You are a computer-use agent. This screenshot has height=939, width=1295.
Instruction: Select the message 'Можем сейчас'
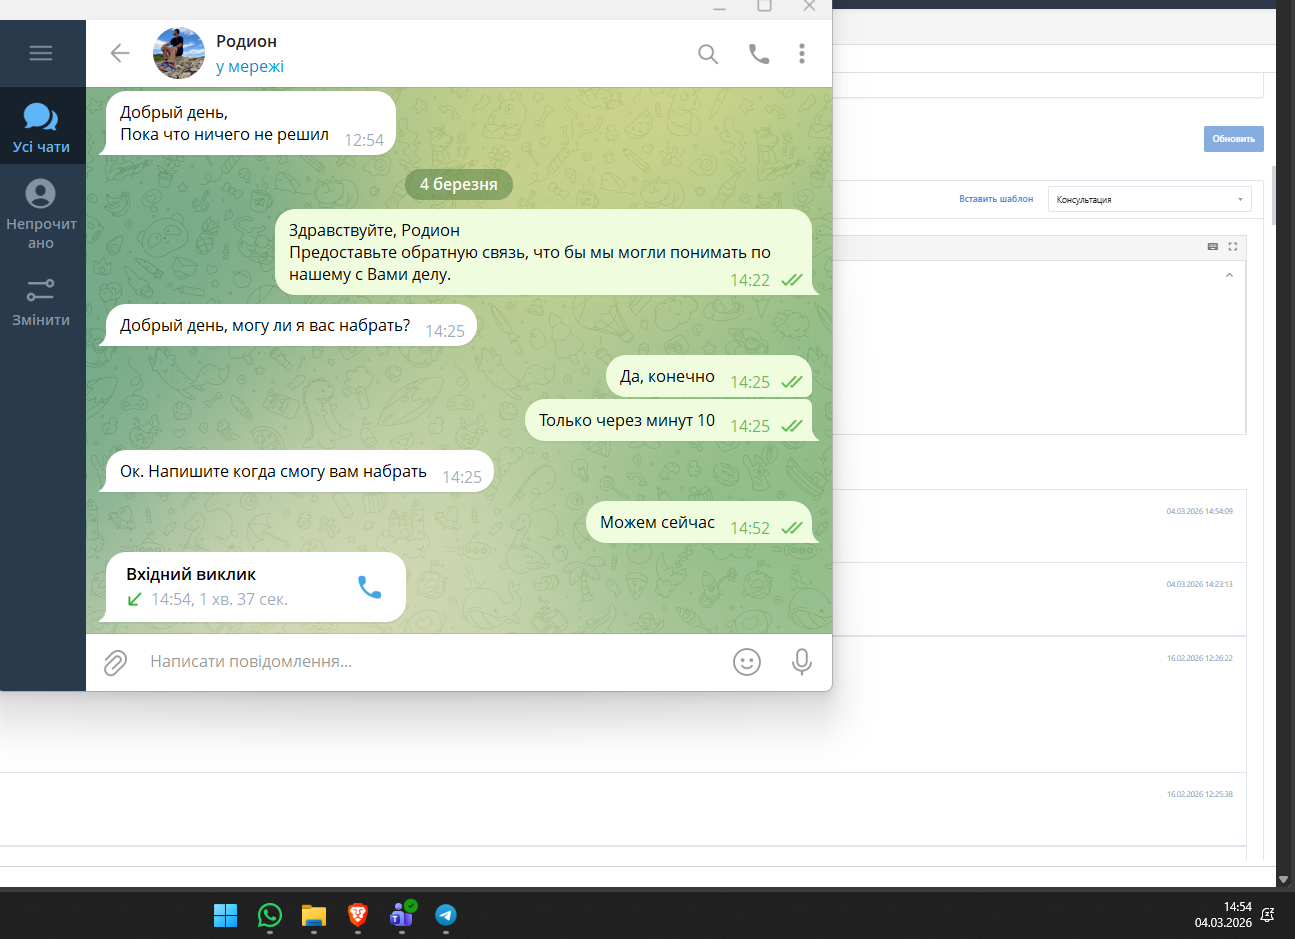pyautogui.click(x=699, y=522)
